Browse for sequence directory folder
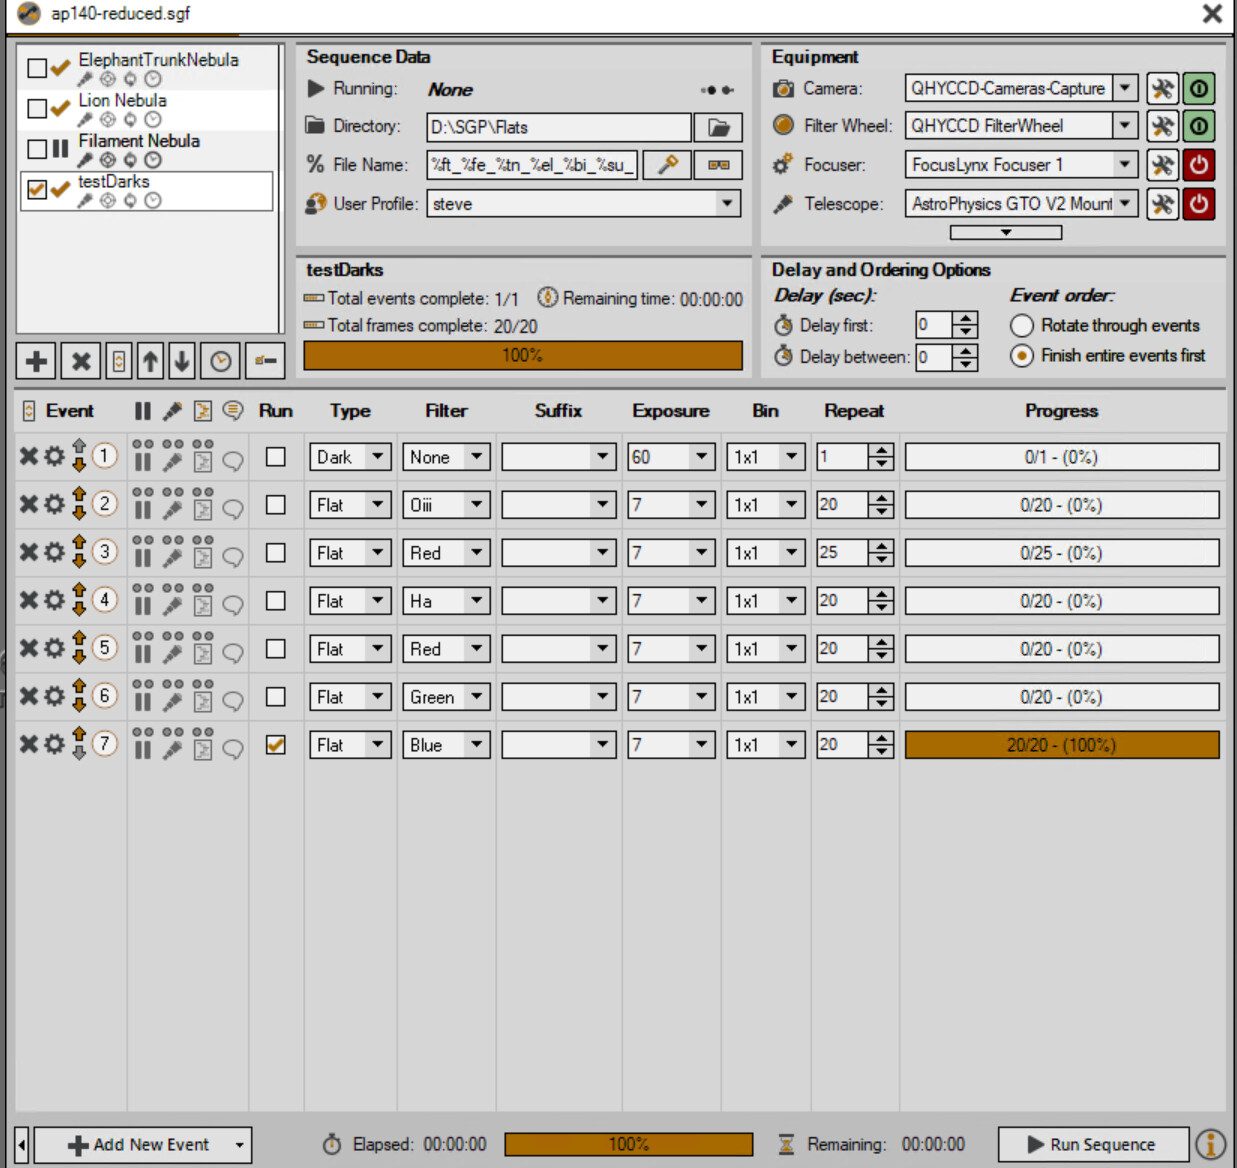This screenshot has width=1237, height=1168. 719,127
